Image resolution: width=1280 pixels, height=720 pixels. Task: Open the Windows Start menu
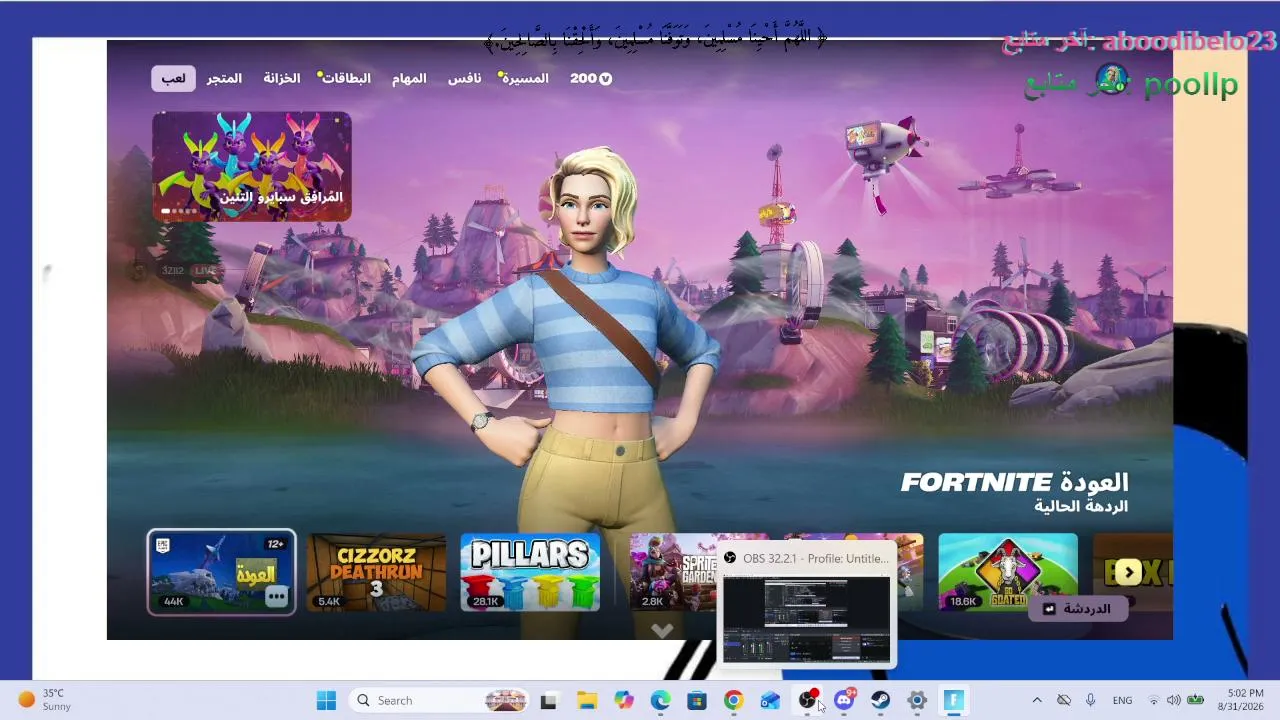(x=326, y=700)
